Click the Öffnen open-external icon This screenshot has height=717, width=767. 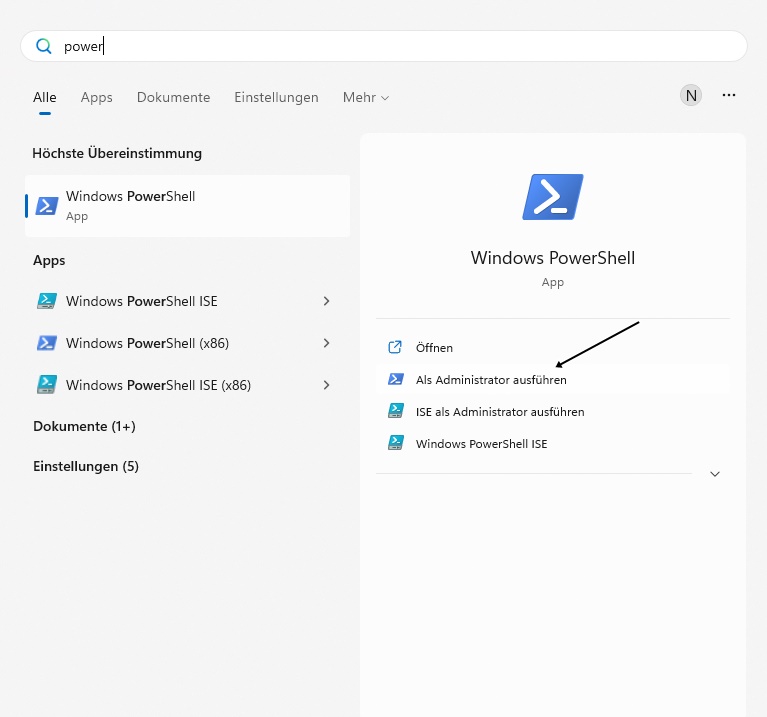tap(395, 348)
